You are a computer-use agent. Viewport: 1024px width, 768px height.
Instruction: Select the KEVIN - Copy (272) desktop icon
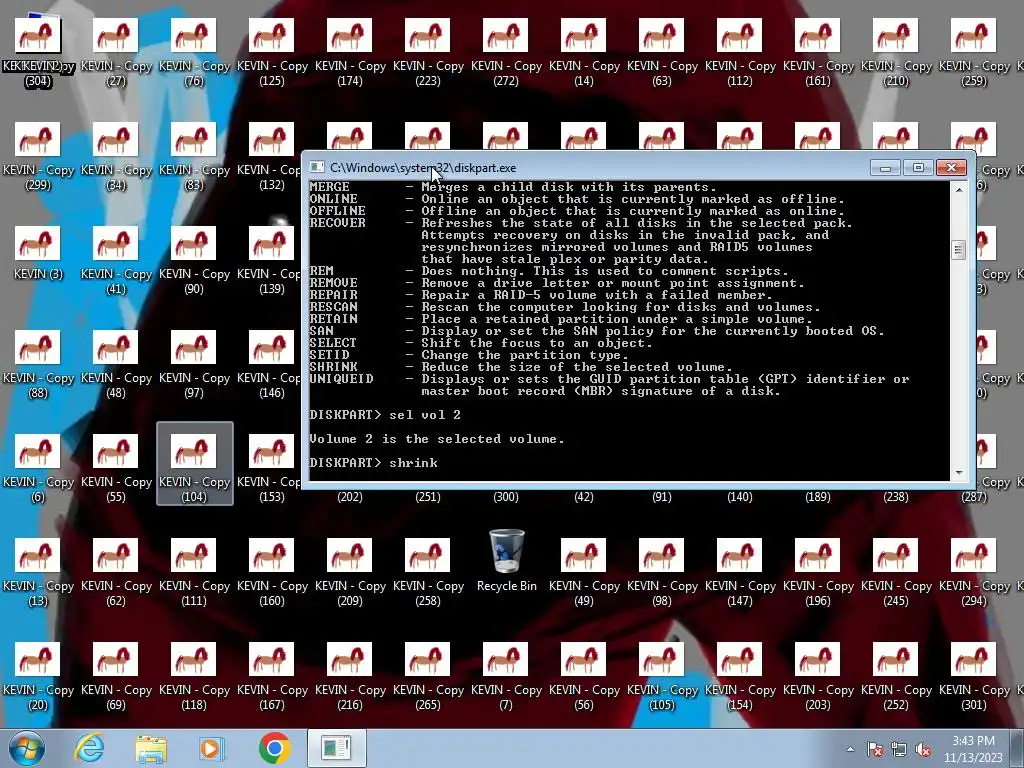coord(506,52)
